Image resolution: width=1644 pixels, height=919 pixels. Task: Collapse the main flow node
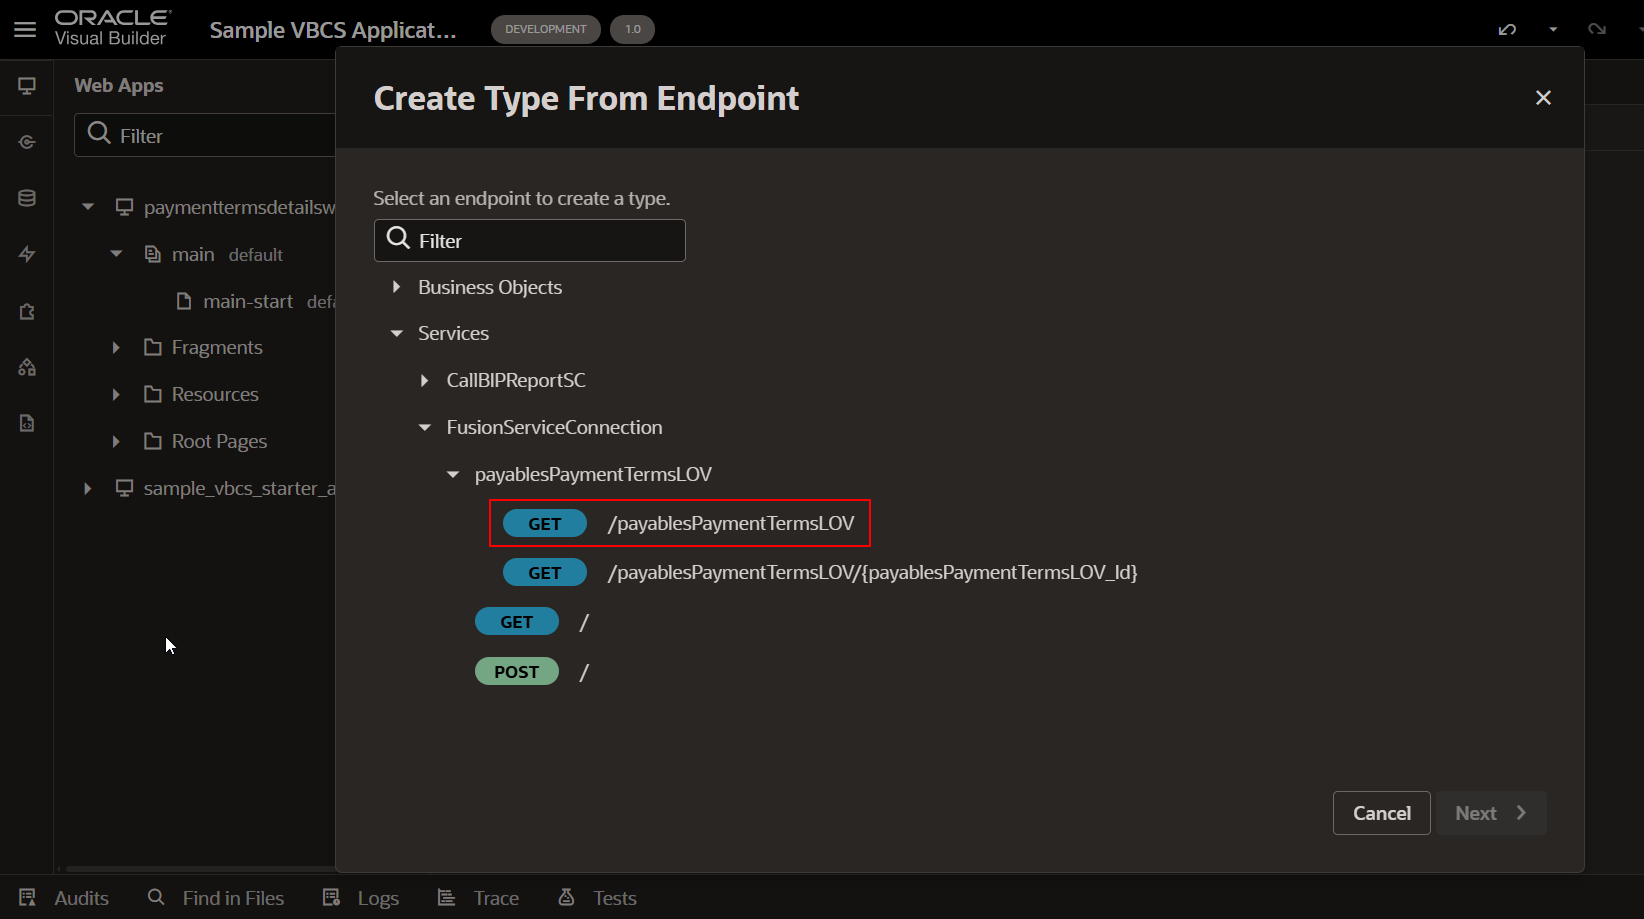pos(116,254)
